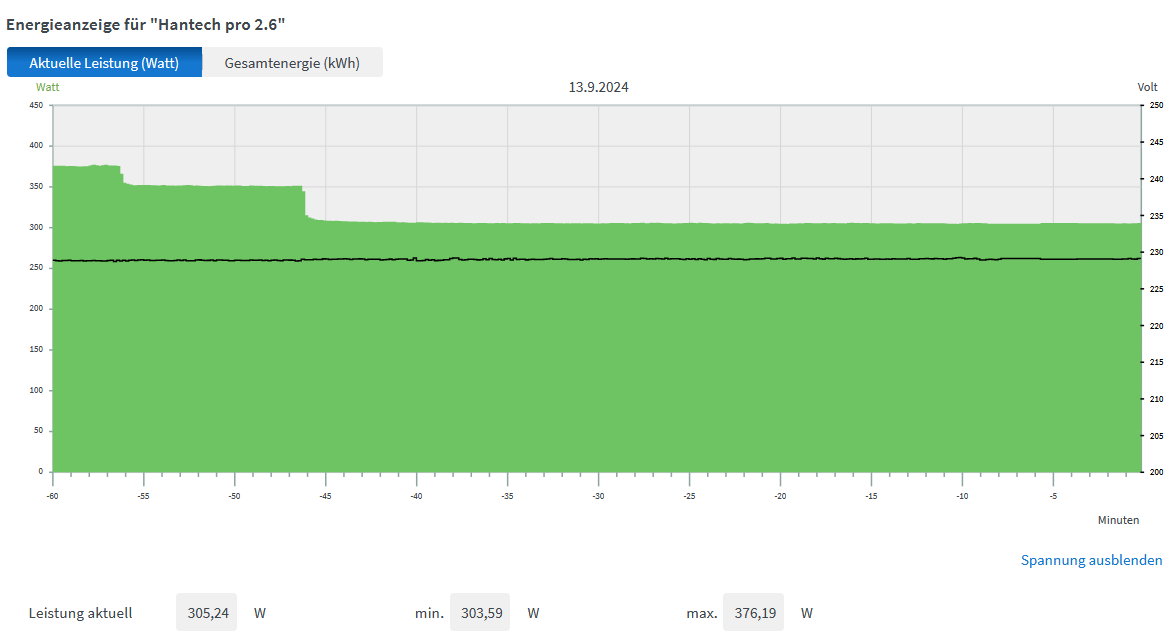Screen dimensions: 1172x633
Task: Click the Spannung ausblenden link
Action: tap(1091, 560)
